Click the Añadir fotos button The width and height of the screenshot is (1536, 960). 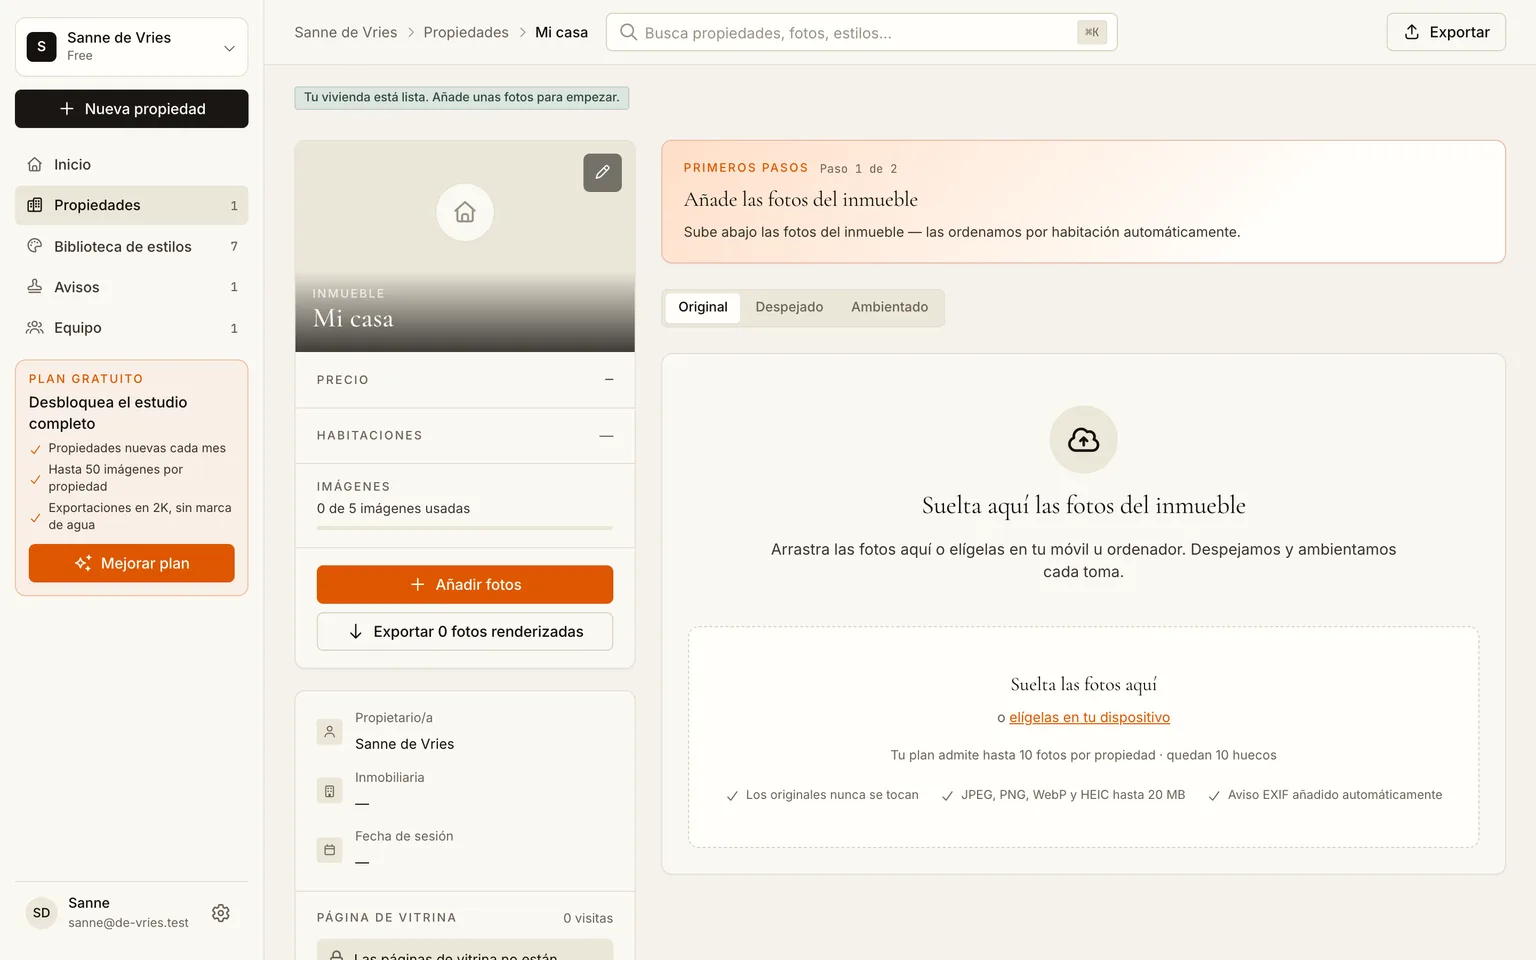pyautogui.click(x=465, y=585)
